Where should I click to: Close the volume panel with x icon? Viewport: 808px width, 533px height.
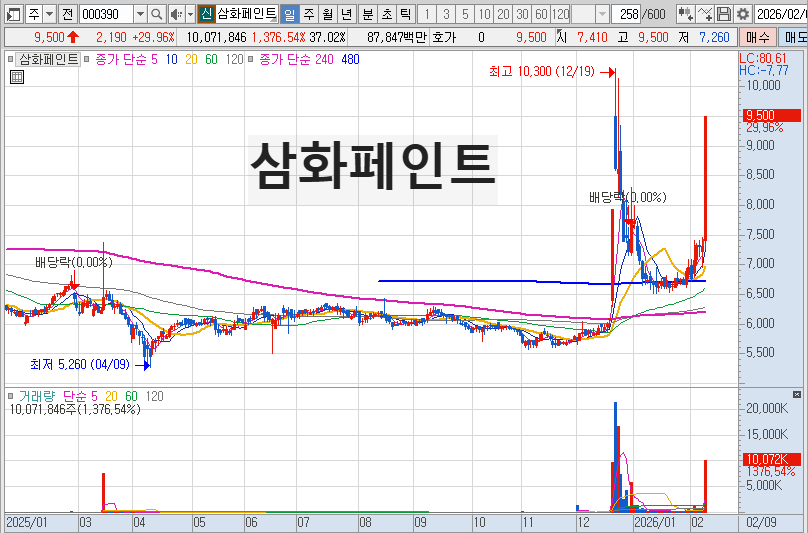(x=797, y=394)
